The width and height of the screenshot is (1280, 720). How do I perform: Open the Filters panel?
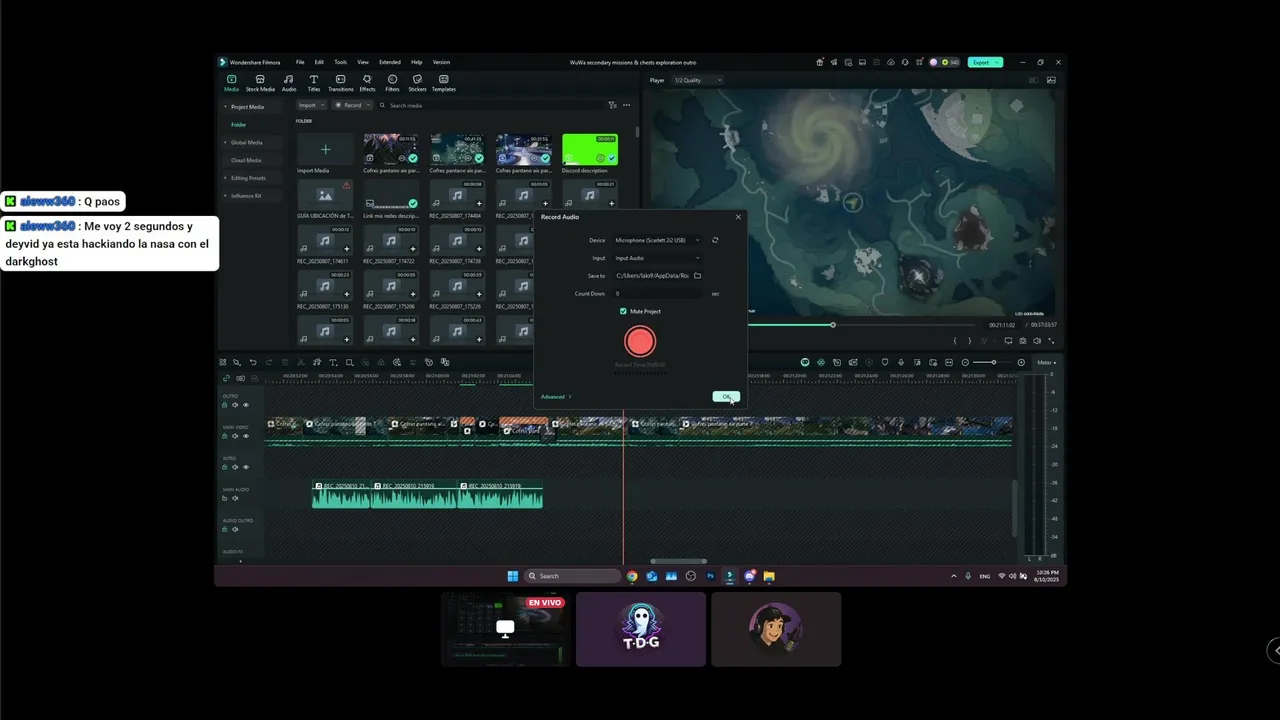[x=392, y=83]
